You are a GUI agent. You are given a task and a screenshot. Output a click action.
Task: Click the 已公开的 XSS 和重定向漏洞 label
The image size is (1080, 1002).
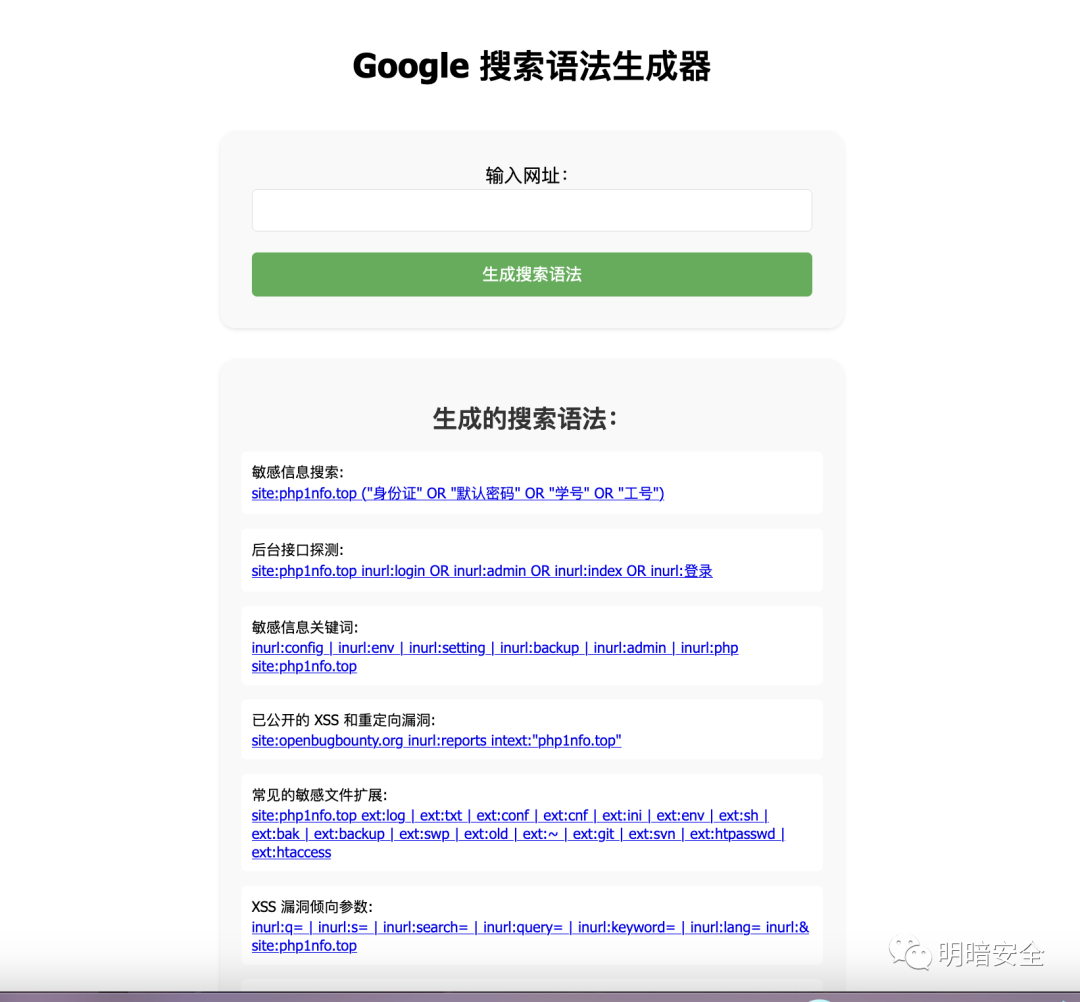pyautogui.click(x=344, y=720)
